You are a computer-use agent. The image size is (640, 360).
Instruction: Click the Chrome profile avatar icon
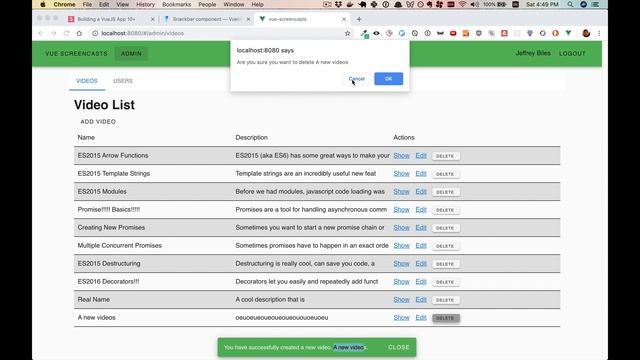pyautogui.click(x=586, y=33)
